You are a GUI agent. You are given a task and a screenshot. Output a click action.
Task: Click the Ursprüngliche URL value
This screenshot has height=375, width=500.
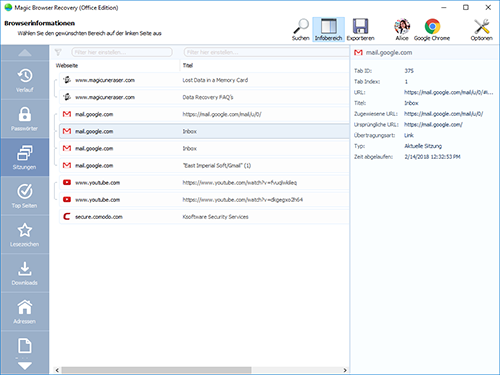(433, 125)
